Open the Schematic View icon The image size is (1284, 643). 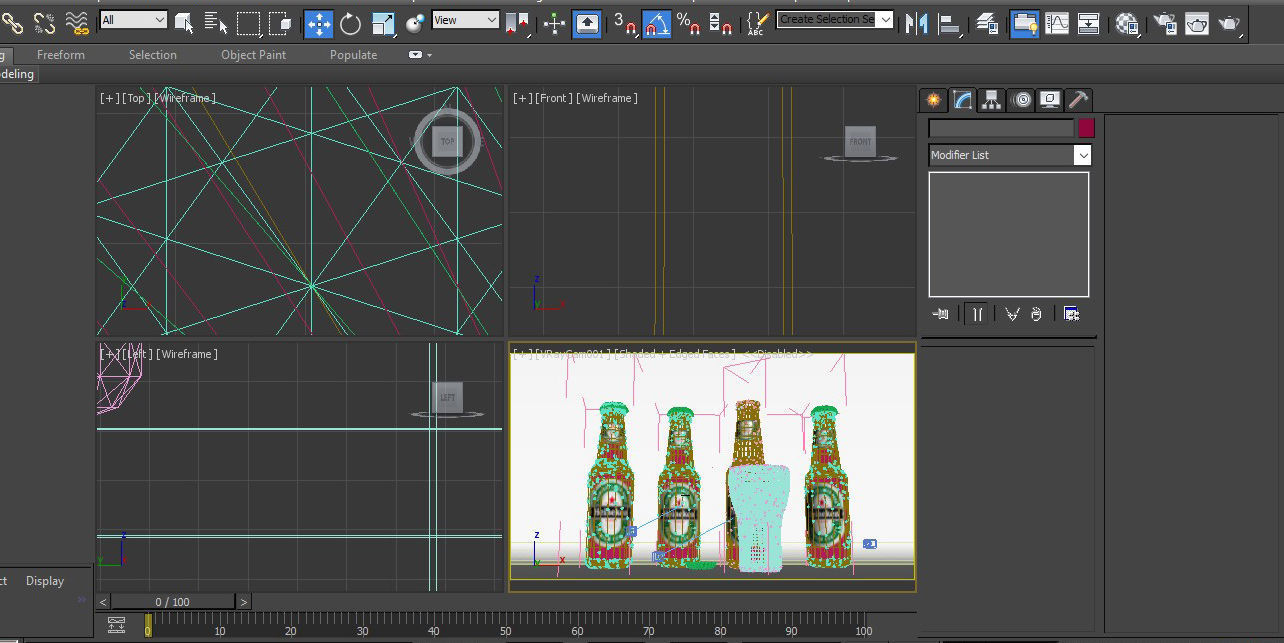point(1089,23)
